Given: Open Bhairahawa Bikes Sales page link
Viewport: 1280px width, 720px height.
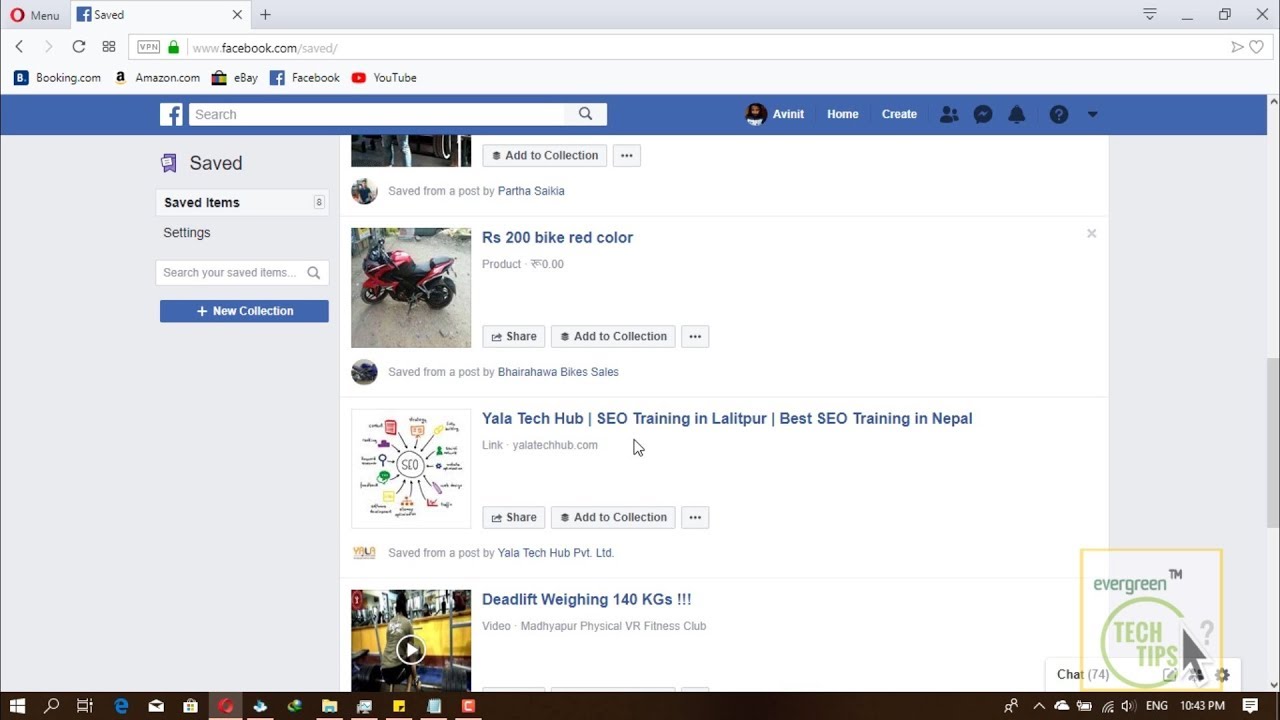Looking at the screenshot, I should click(x=558, y=372).
